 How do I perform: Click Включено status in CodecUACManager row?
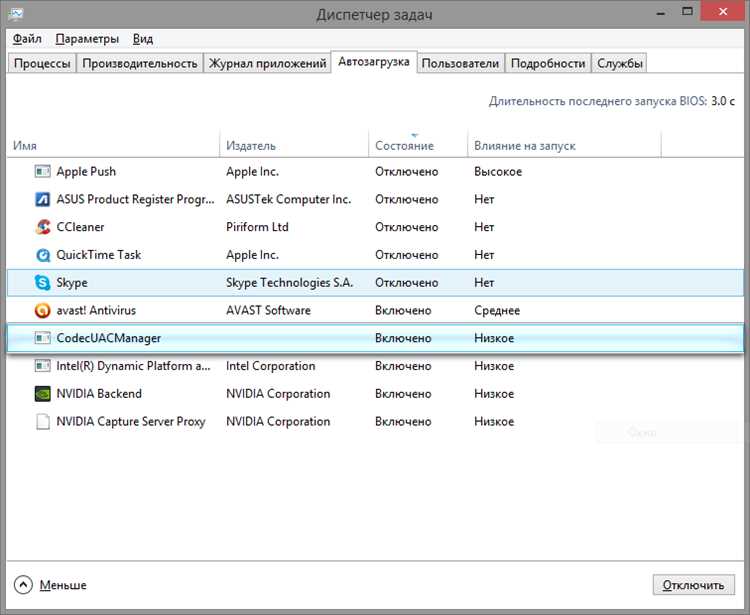(403, 338)
